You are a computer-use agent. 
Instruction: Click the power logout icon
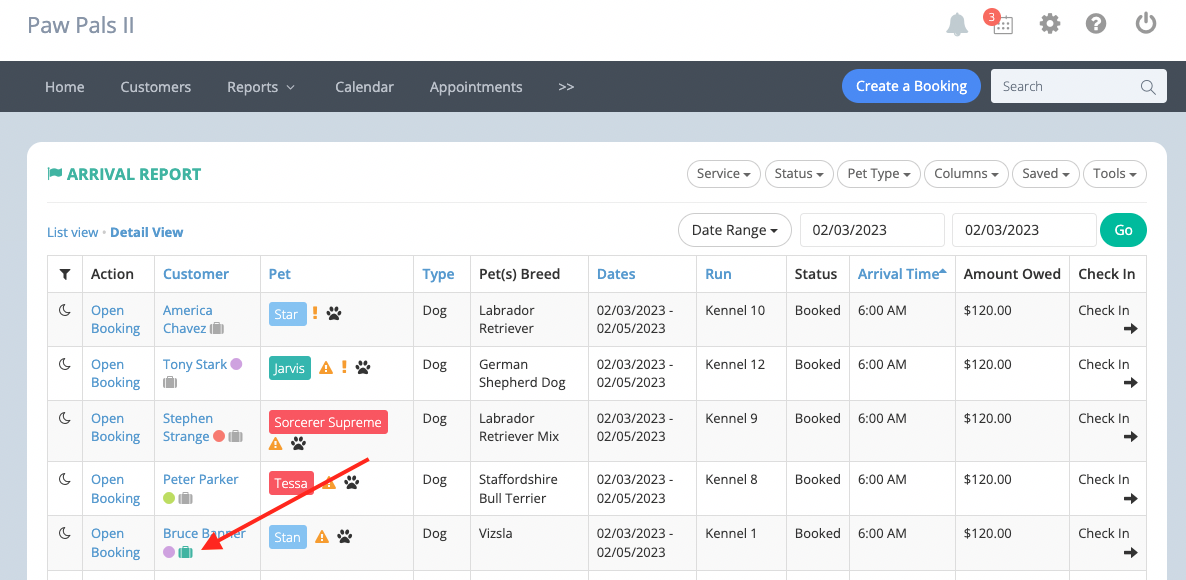[x=1146, y=23]
